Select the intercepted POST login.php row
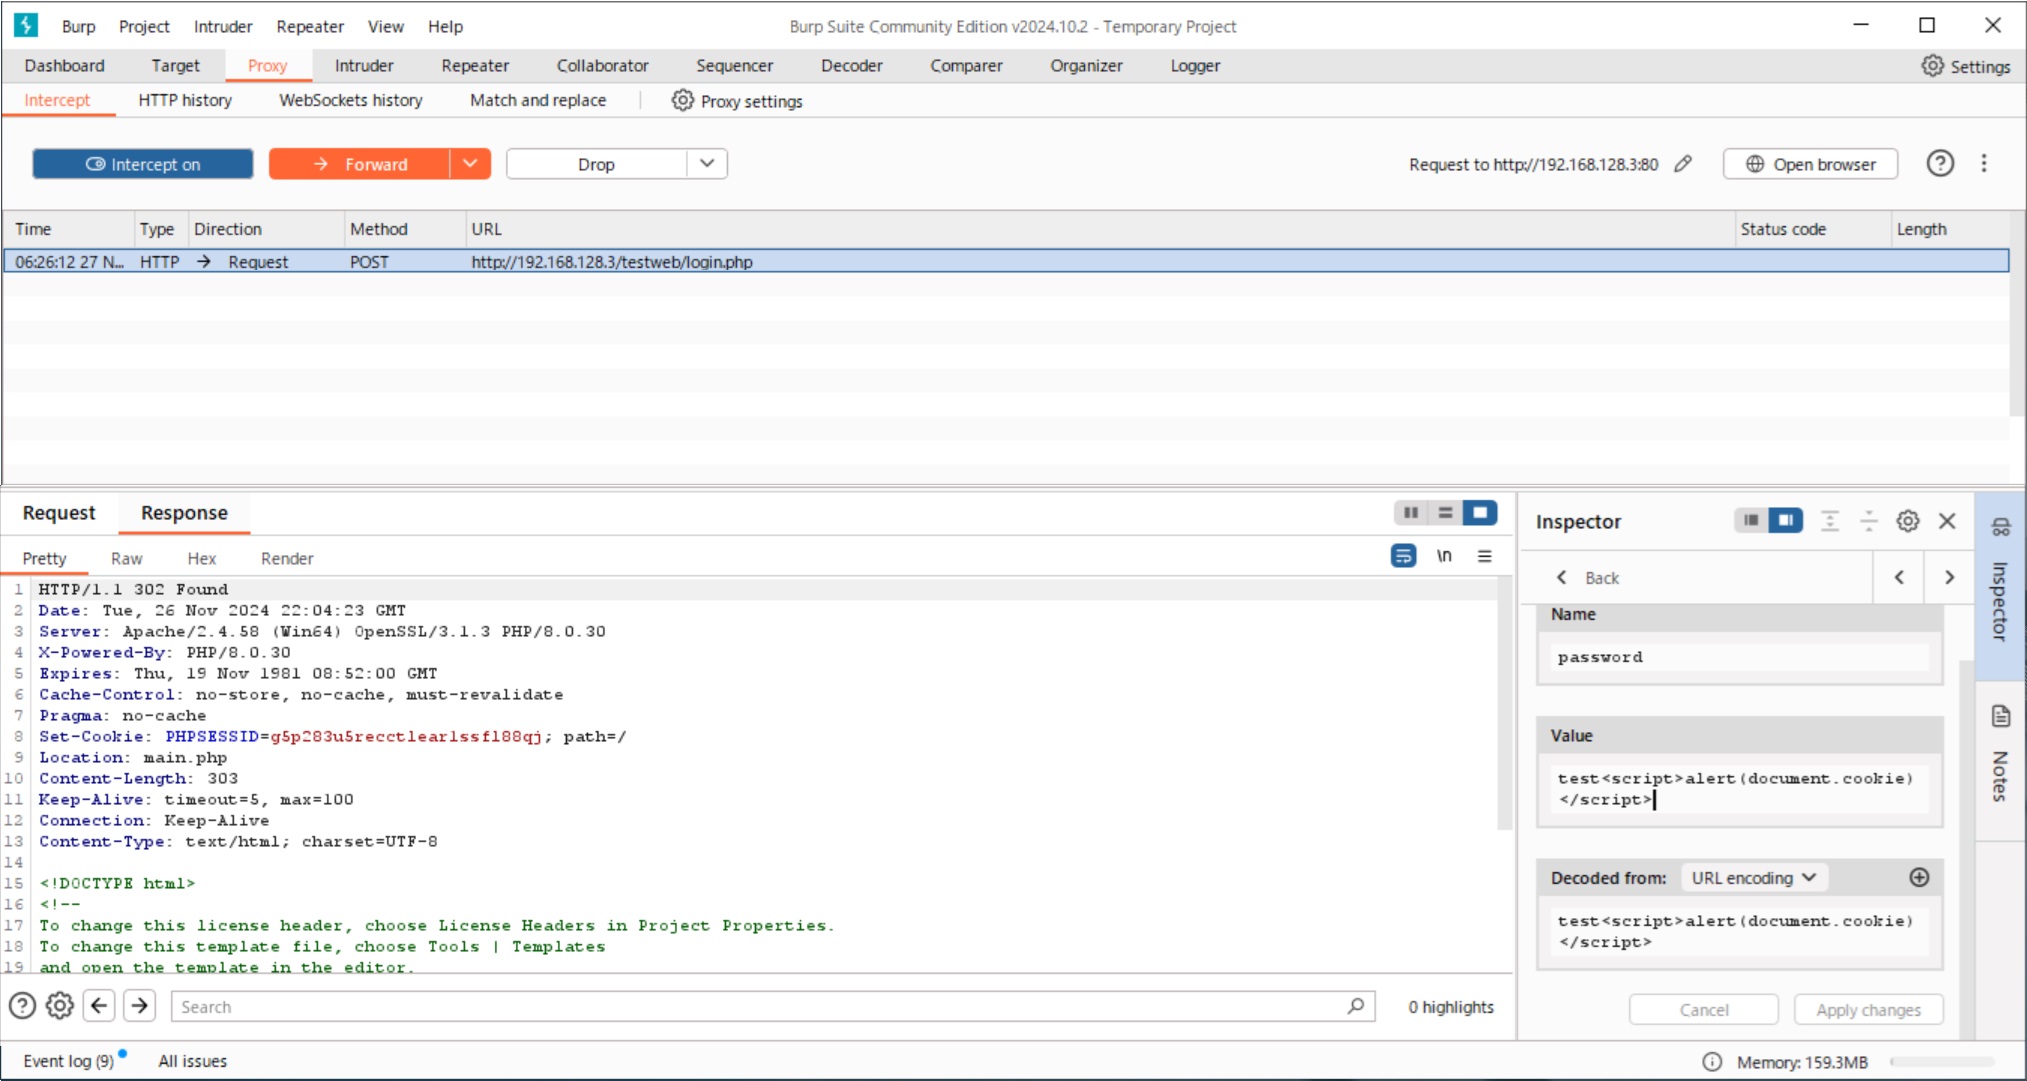Image resolution: width=2027 pixels, height=1081 pixels. 1006,262
